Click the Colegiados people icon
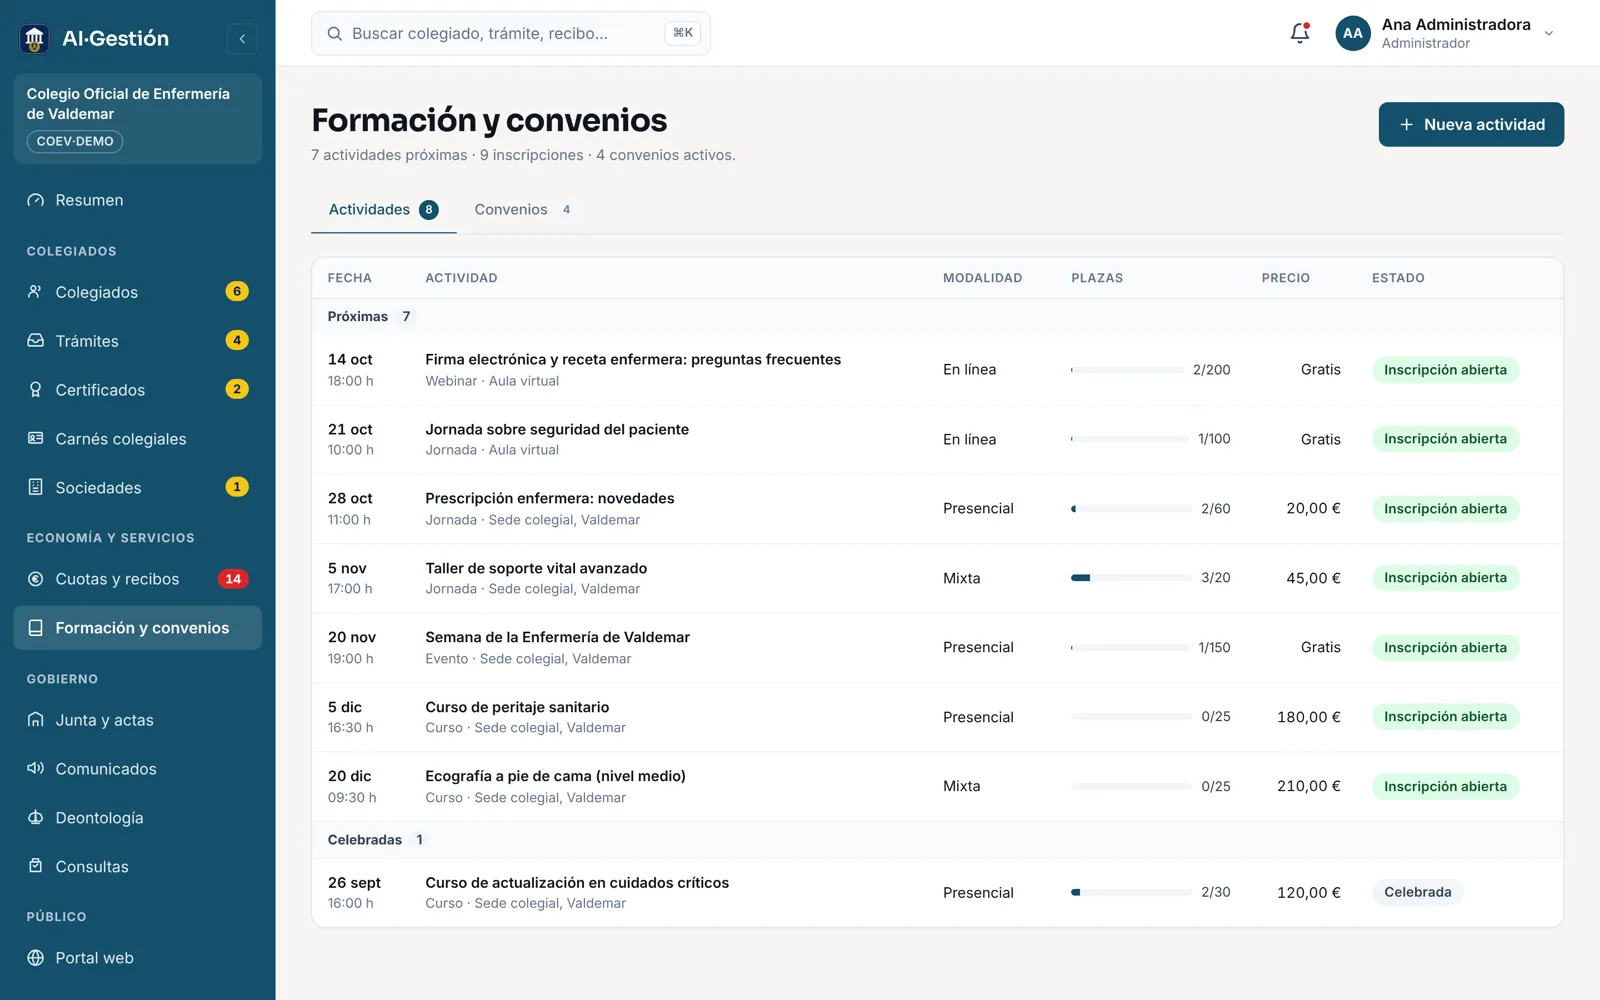Viewport: 1600px width, 1000px height. pyautogui.click(x=35, y=292)
